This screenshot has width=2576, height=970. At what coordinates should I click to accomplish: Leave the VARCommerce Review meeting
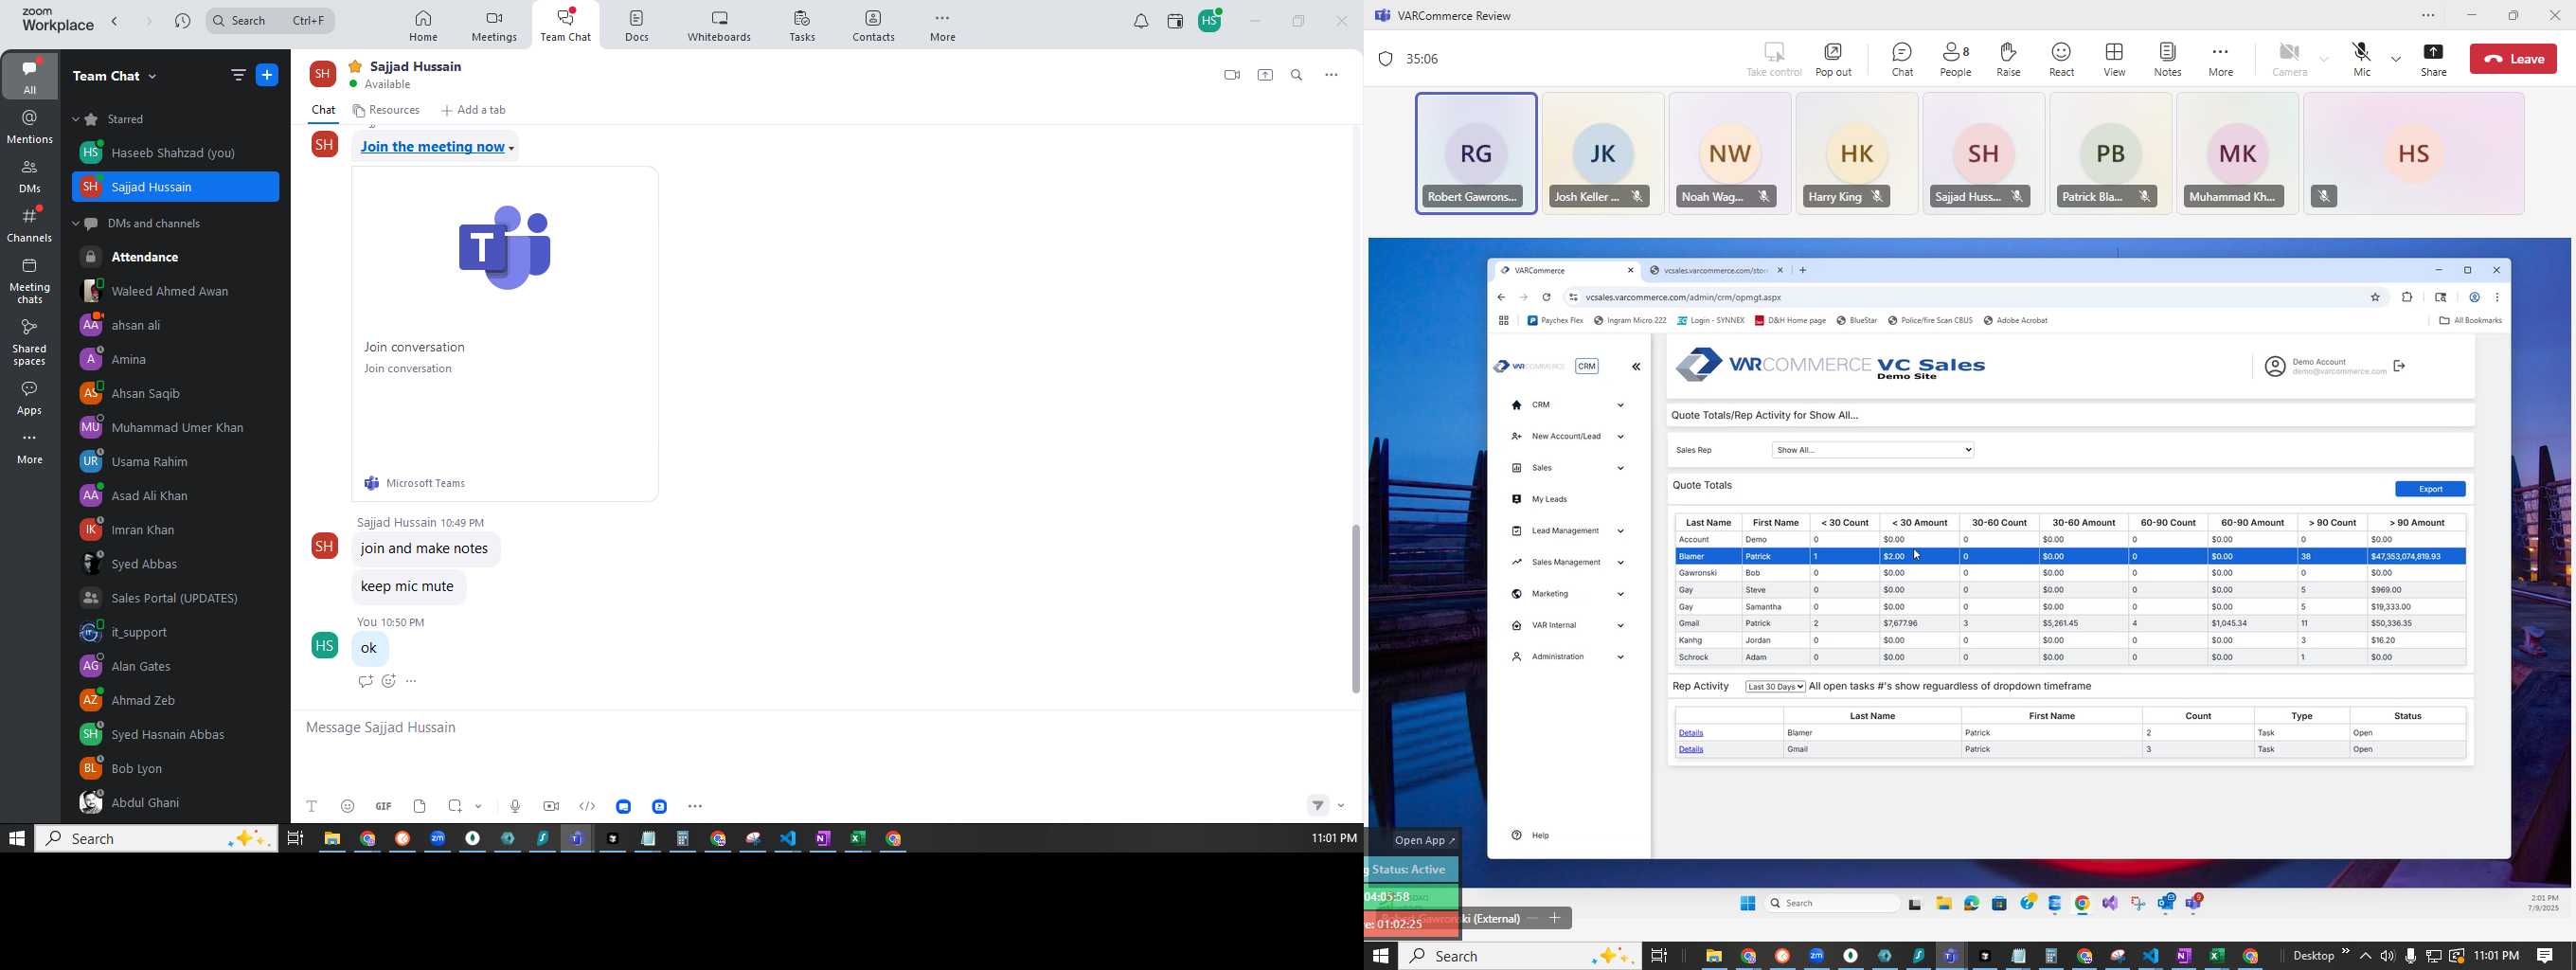click(2513, 59)
